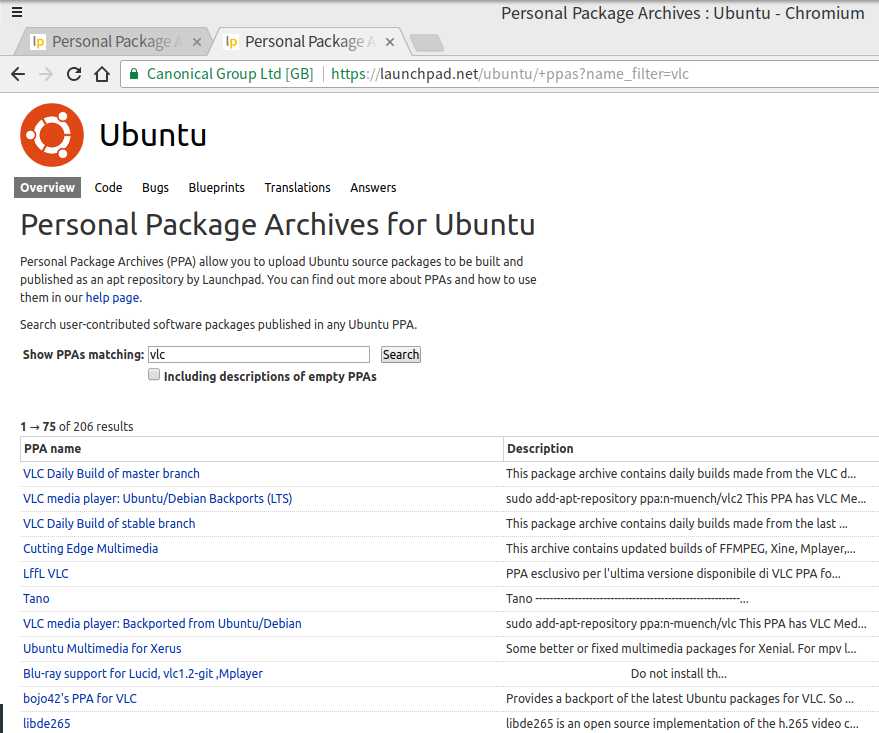Click the Personal Package Archives for Ubuntu heading
The image size is (879, 733).
(278, 225)
